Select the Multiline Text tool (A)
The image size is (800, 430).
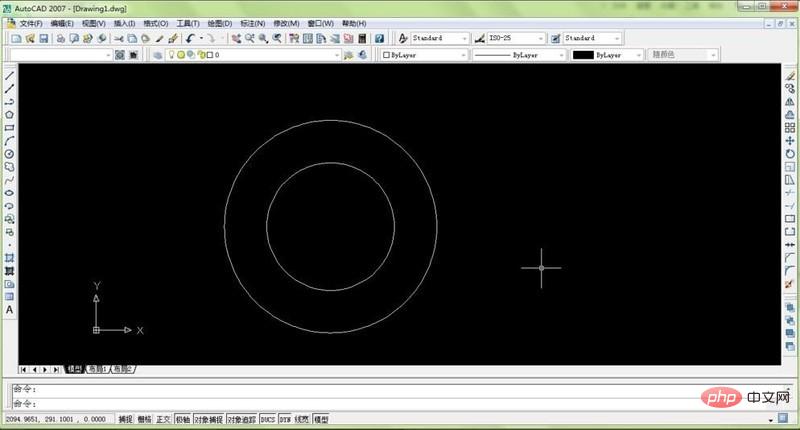click(x=9, y=310)
